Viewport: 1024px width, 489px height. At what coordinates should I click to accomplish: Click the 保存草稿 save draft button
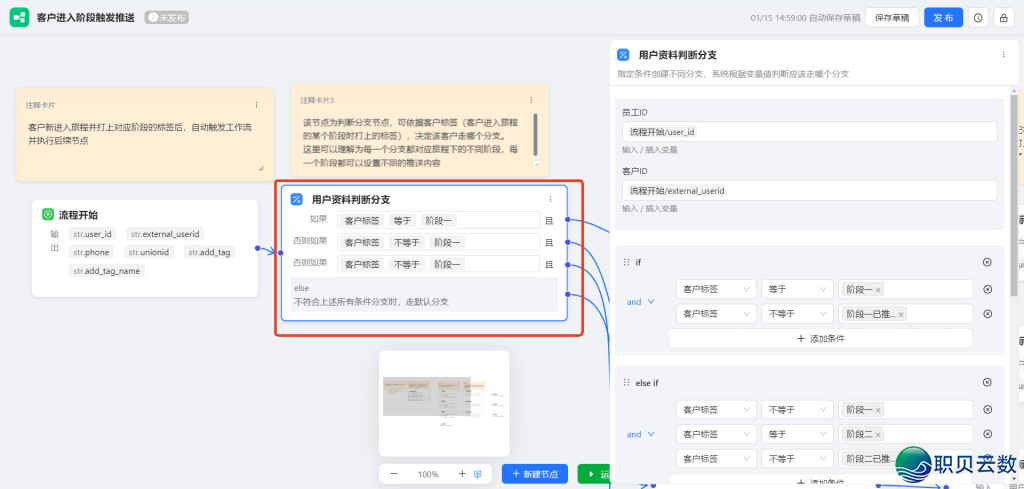[x=891, y=18]
